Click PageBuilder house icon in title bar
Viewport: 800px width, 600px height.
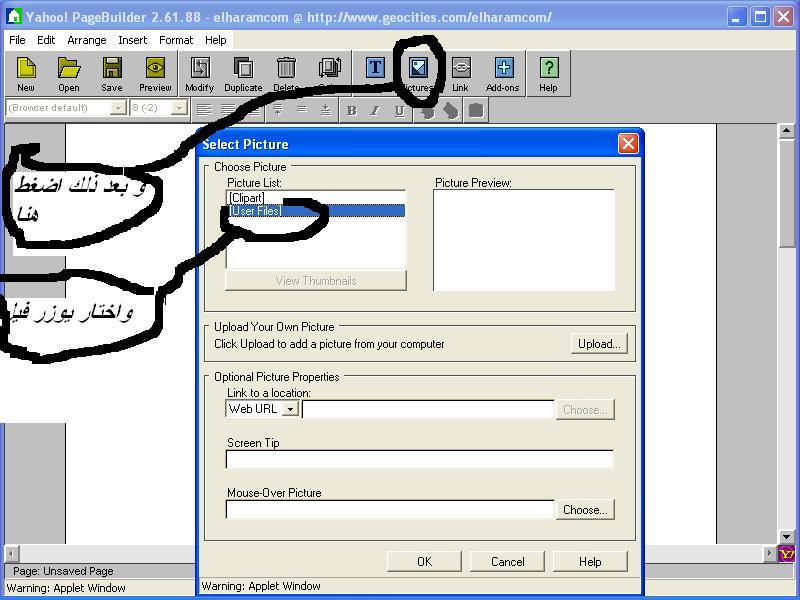(x=14, y=16)
